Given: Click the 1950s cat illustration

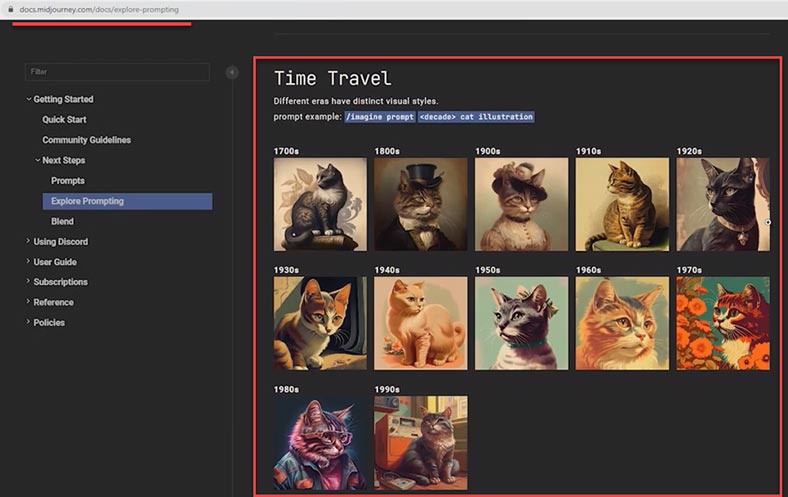Looking at the screenshot, I should (522, 323).
